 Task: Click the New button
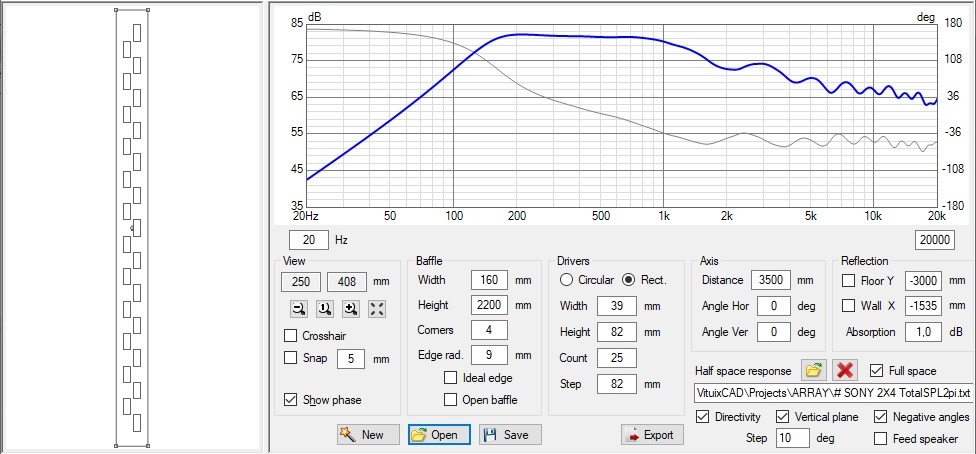368,435
